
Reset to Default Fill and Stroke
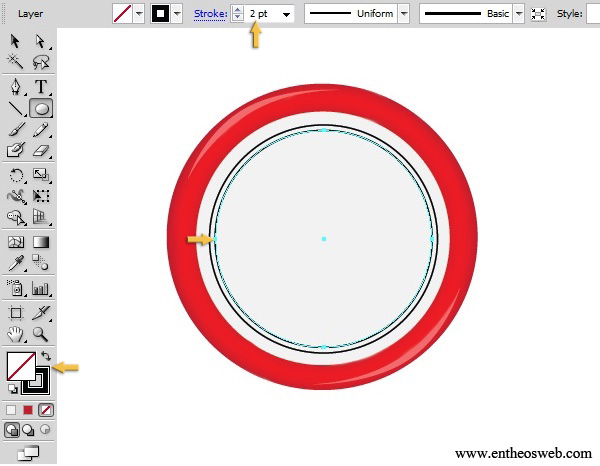point(13,389)
